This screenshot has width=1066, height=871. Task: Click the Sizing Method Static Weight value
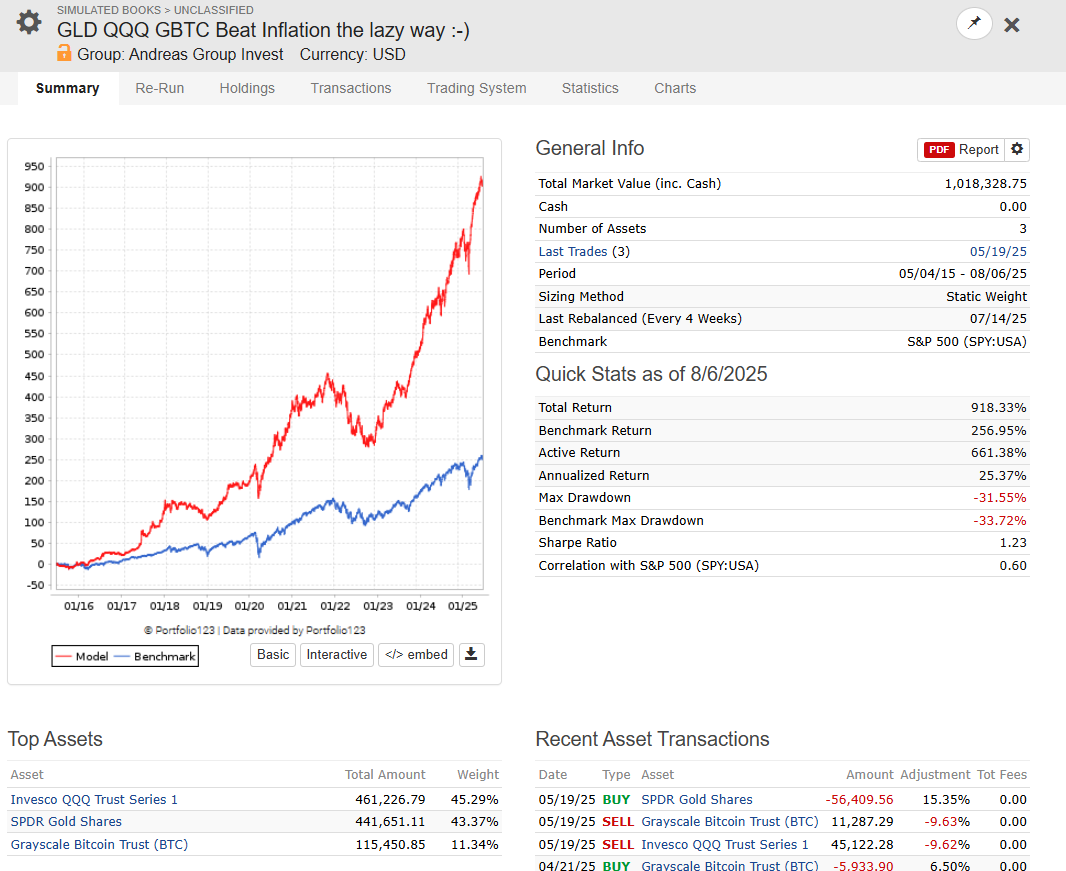tap(986, 296)
